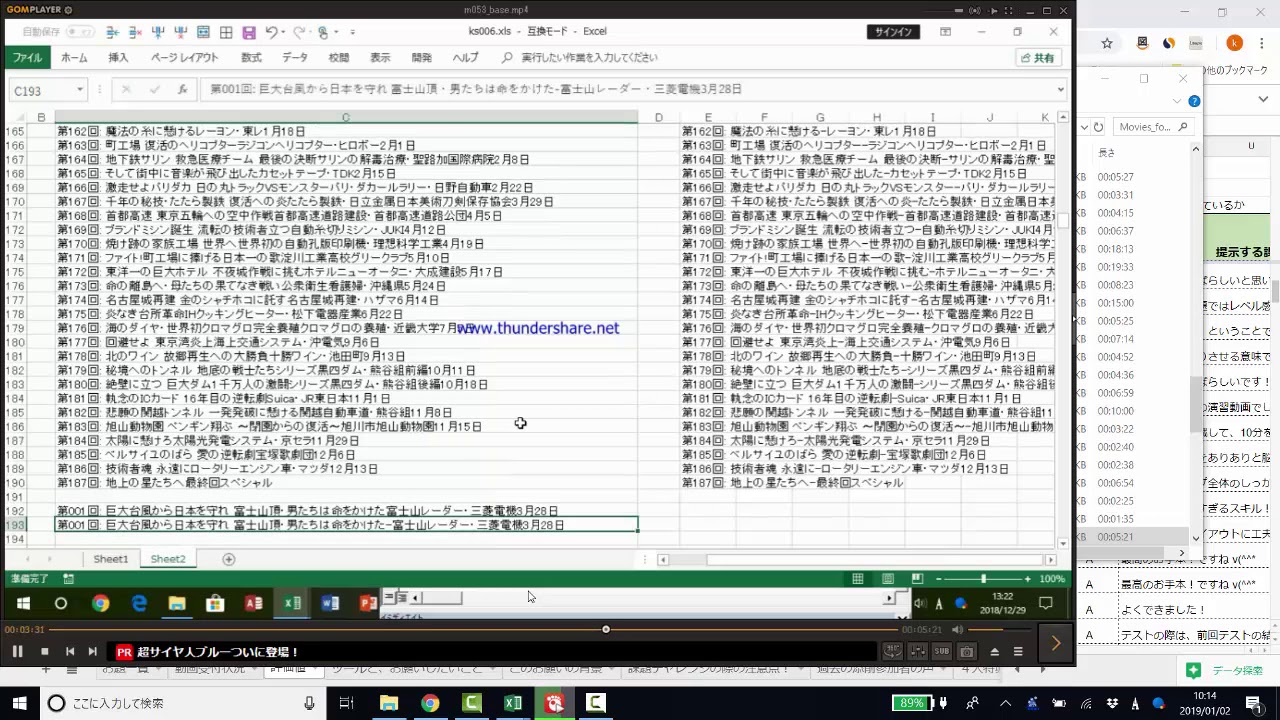Click the Undo arrow in Excel toolbar
The image size is (1280, 720).
pos(271,32)
